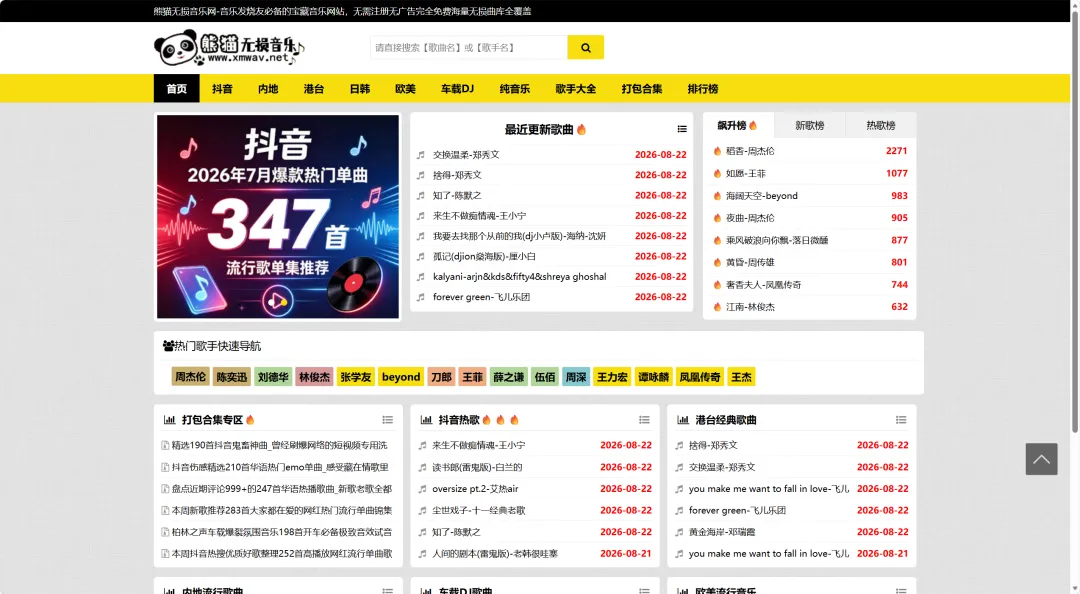Click the flame icon next to 海阔天空-beyond

pyautogui.click(x=717, y=196)
